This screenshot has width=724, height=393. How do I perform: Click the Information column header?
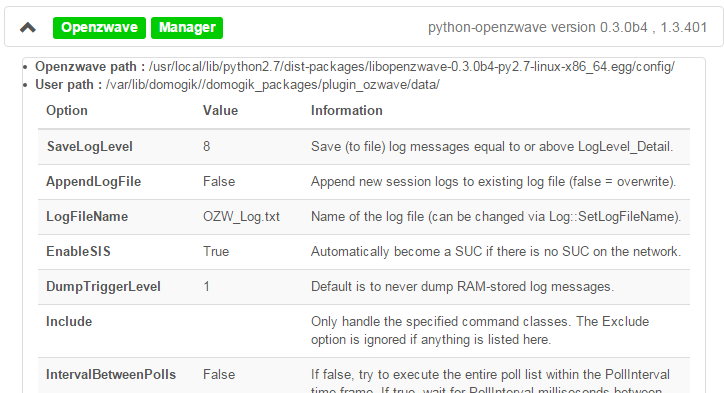pyautogui.click(x=347, y=110)
